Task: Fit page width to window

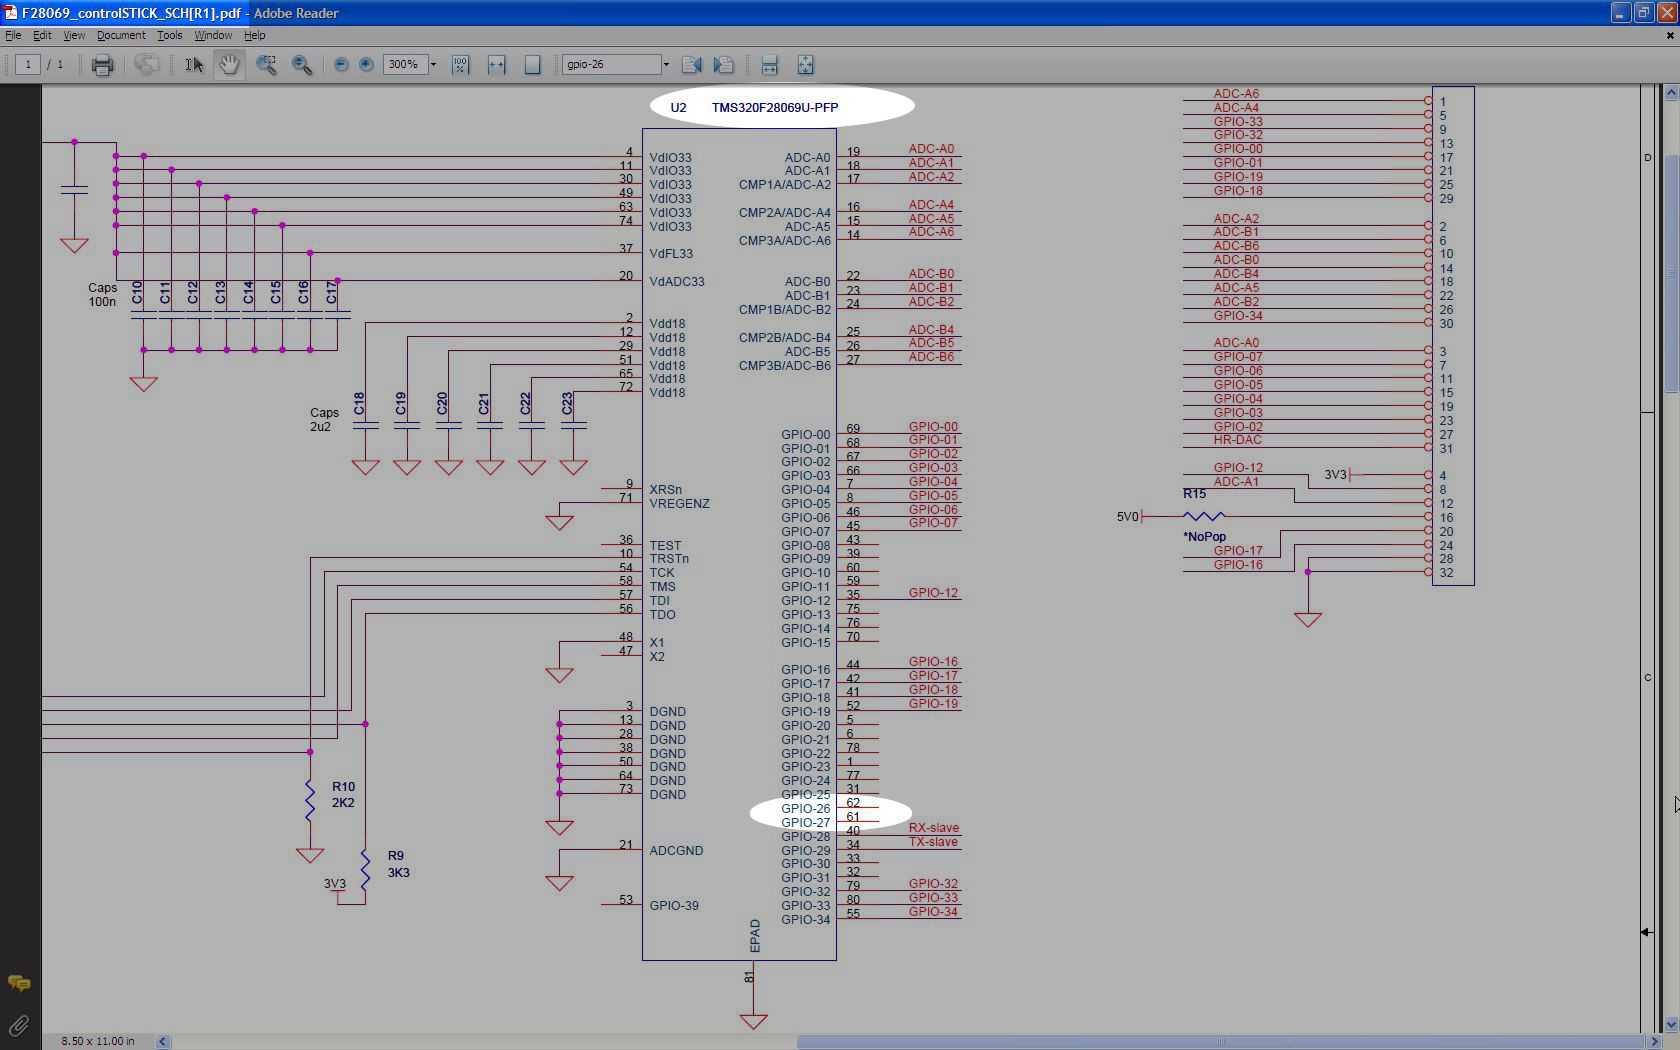Action: point(496,65)
